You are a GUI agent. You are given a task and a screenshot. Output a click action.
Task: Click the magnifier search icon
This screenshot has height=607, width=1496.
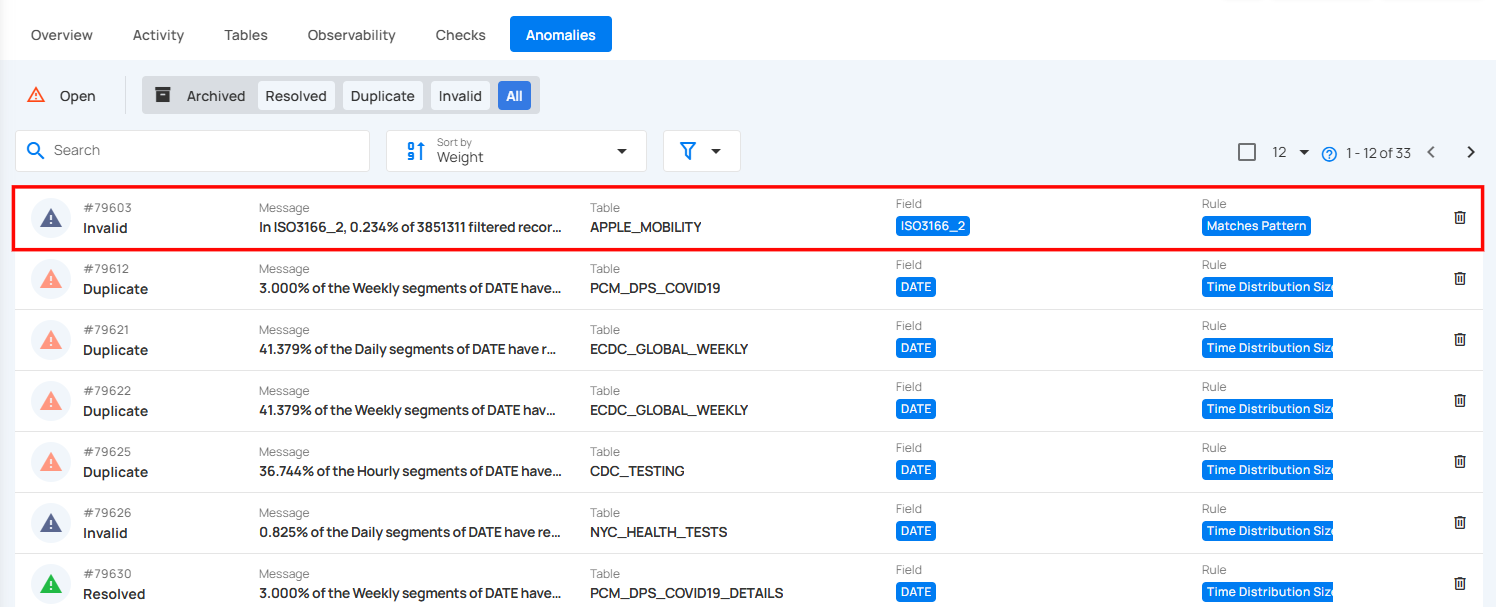[x=36, y=150]
